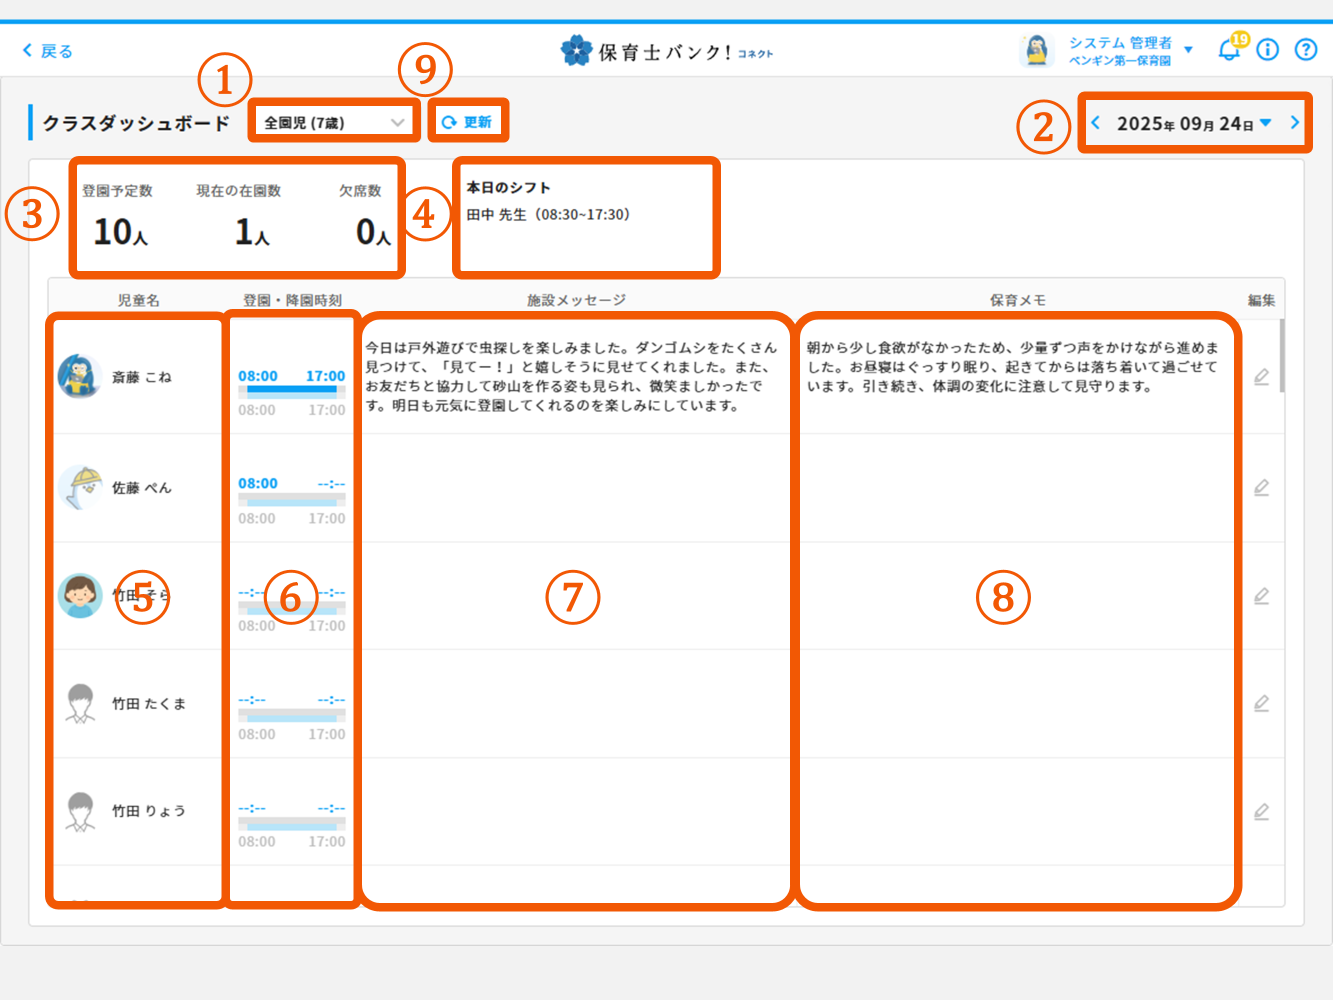Screen dimensions: 1333x1000
Task: Click edit pencil for 佐藤 ぺん row
Action: click(x=1261, y=488)
